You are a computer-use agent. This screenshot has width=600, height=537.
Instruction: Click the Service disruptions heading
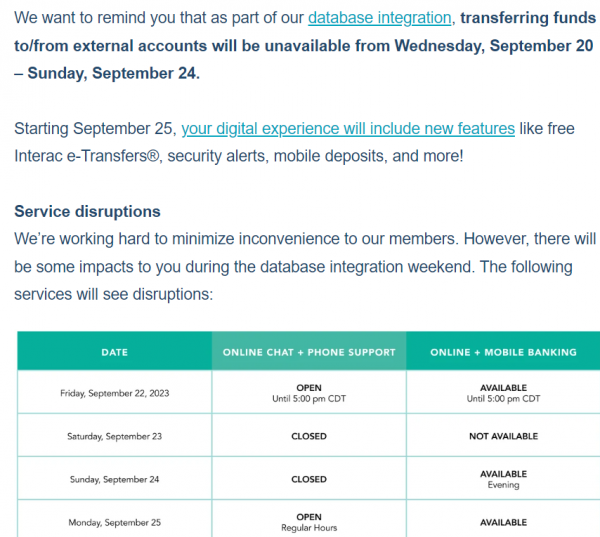pyautogui.click(x=87, y=212)
